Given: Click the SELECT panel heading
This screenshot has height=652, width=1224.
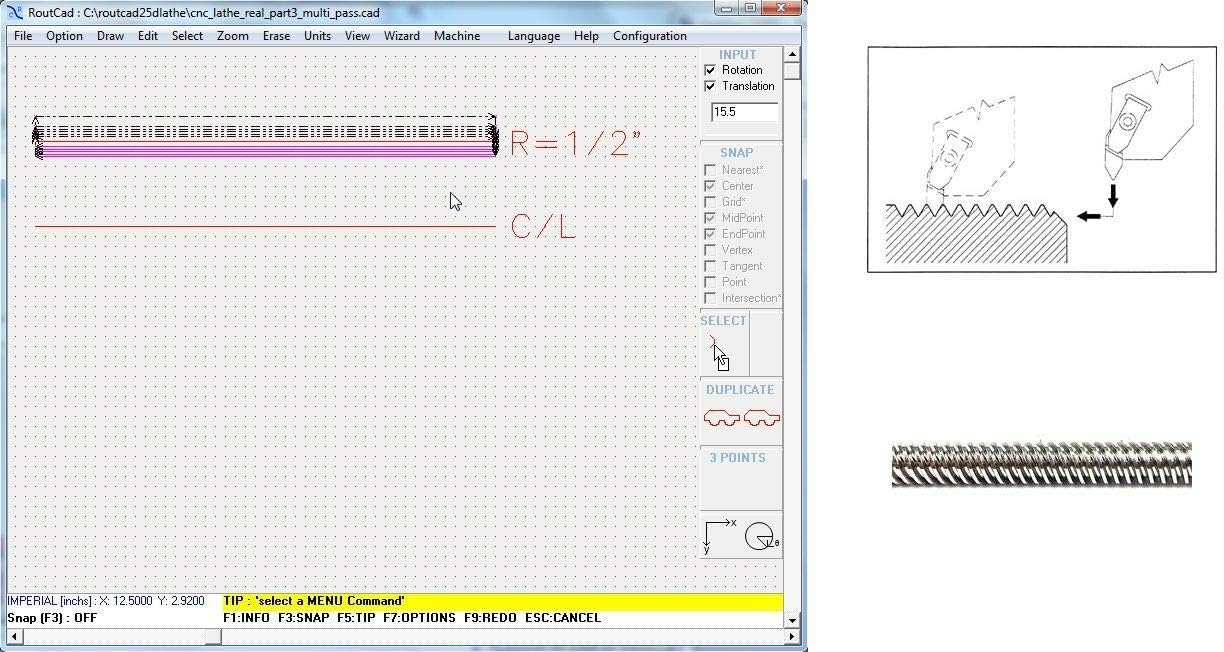Looking at the screenshot, I should (x=723, y=321).
